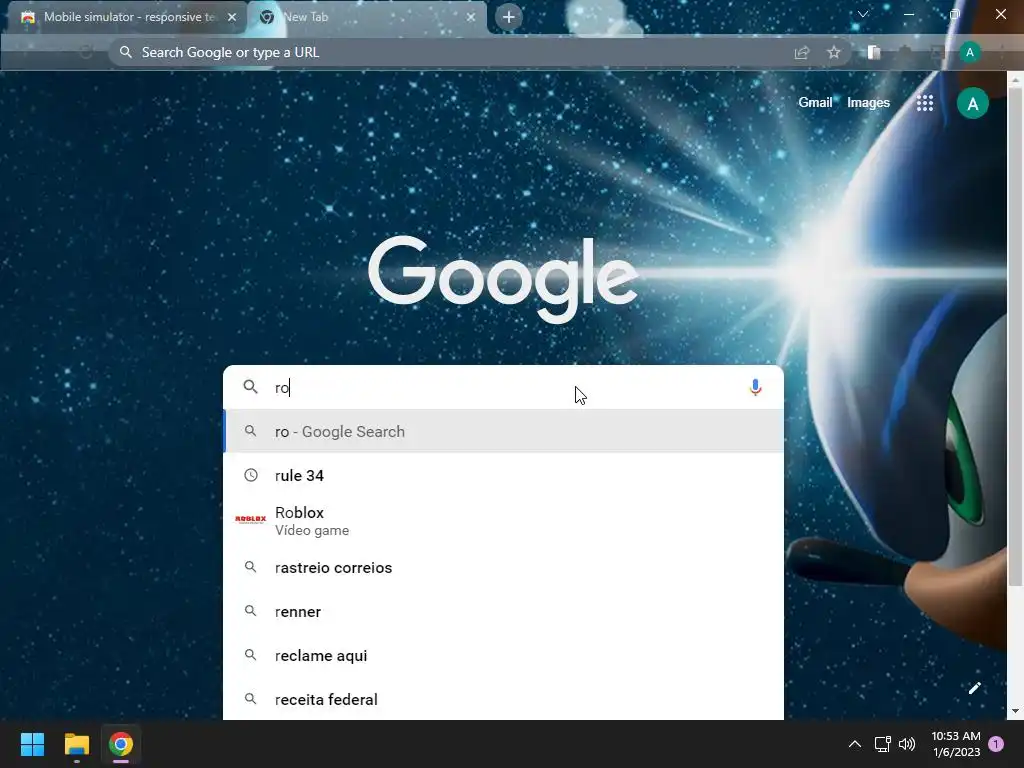Open the Google apps grid
The height and width of the screenshot is (768, 1024).
tap(924, 103)
